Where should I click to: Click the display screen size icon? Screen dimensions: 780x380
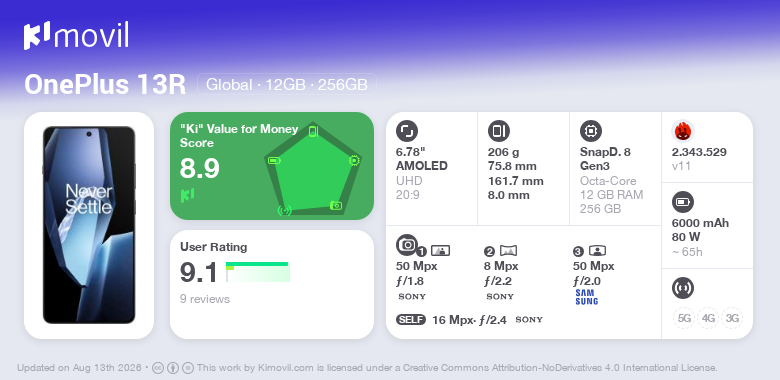407,131
